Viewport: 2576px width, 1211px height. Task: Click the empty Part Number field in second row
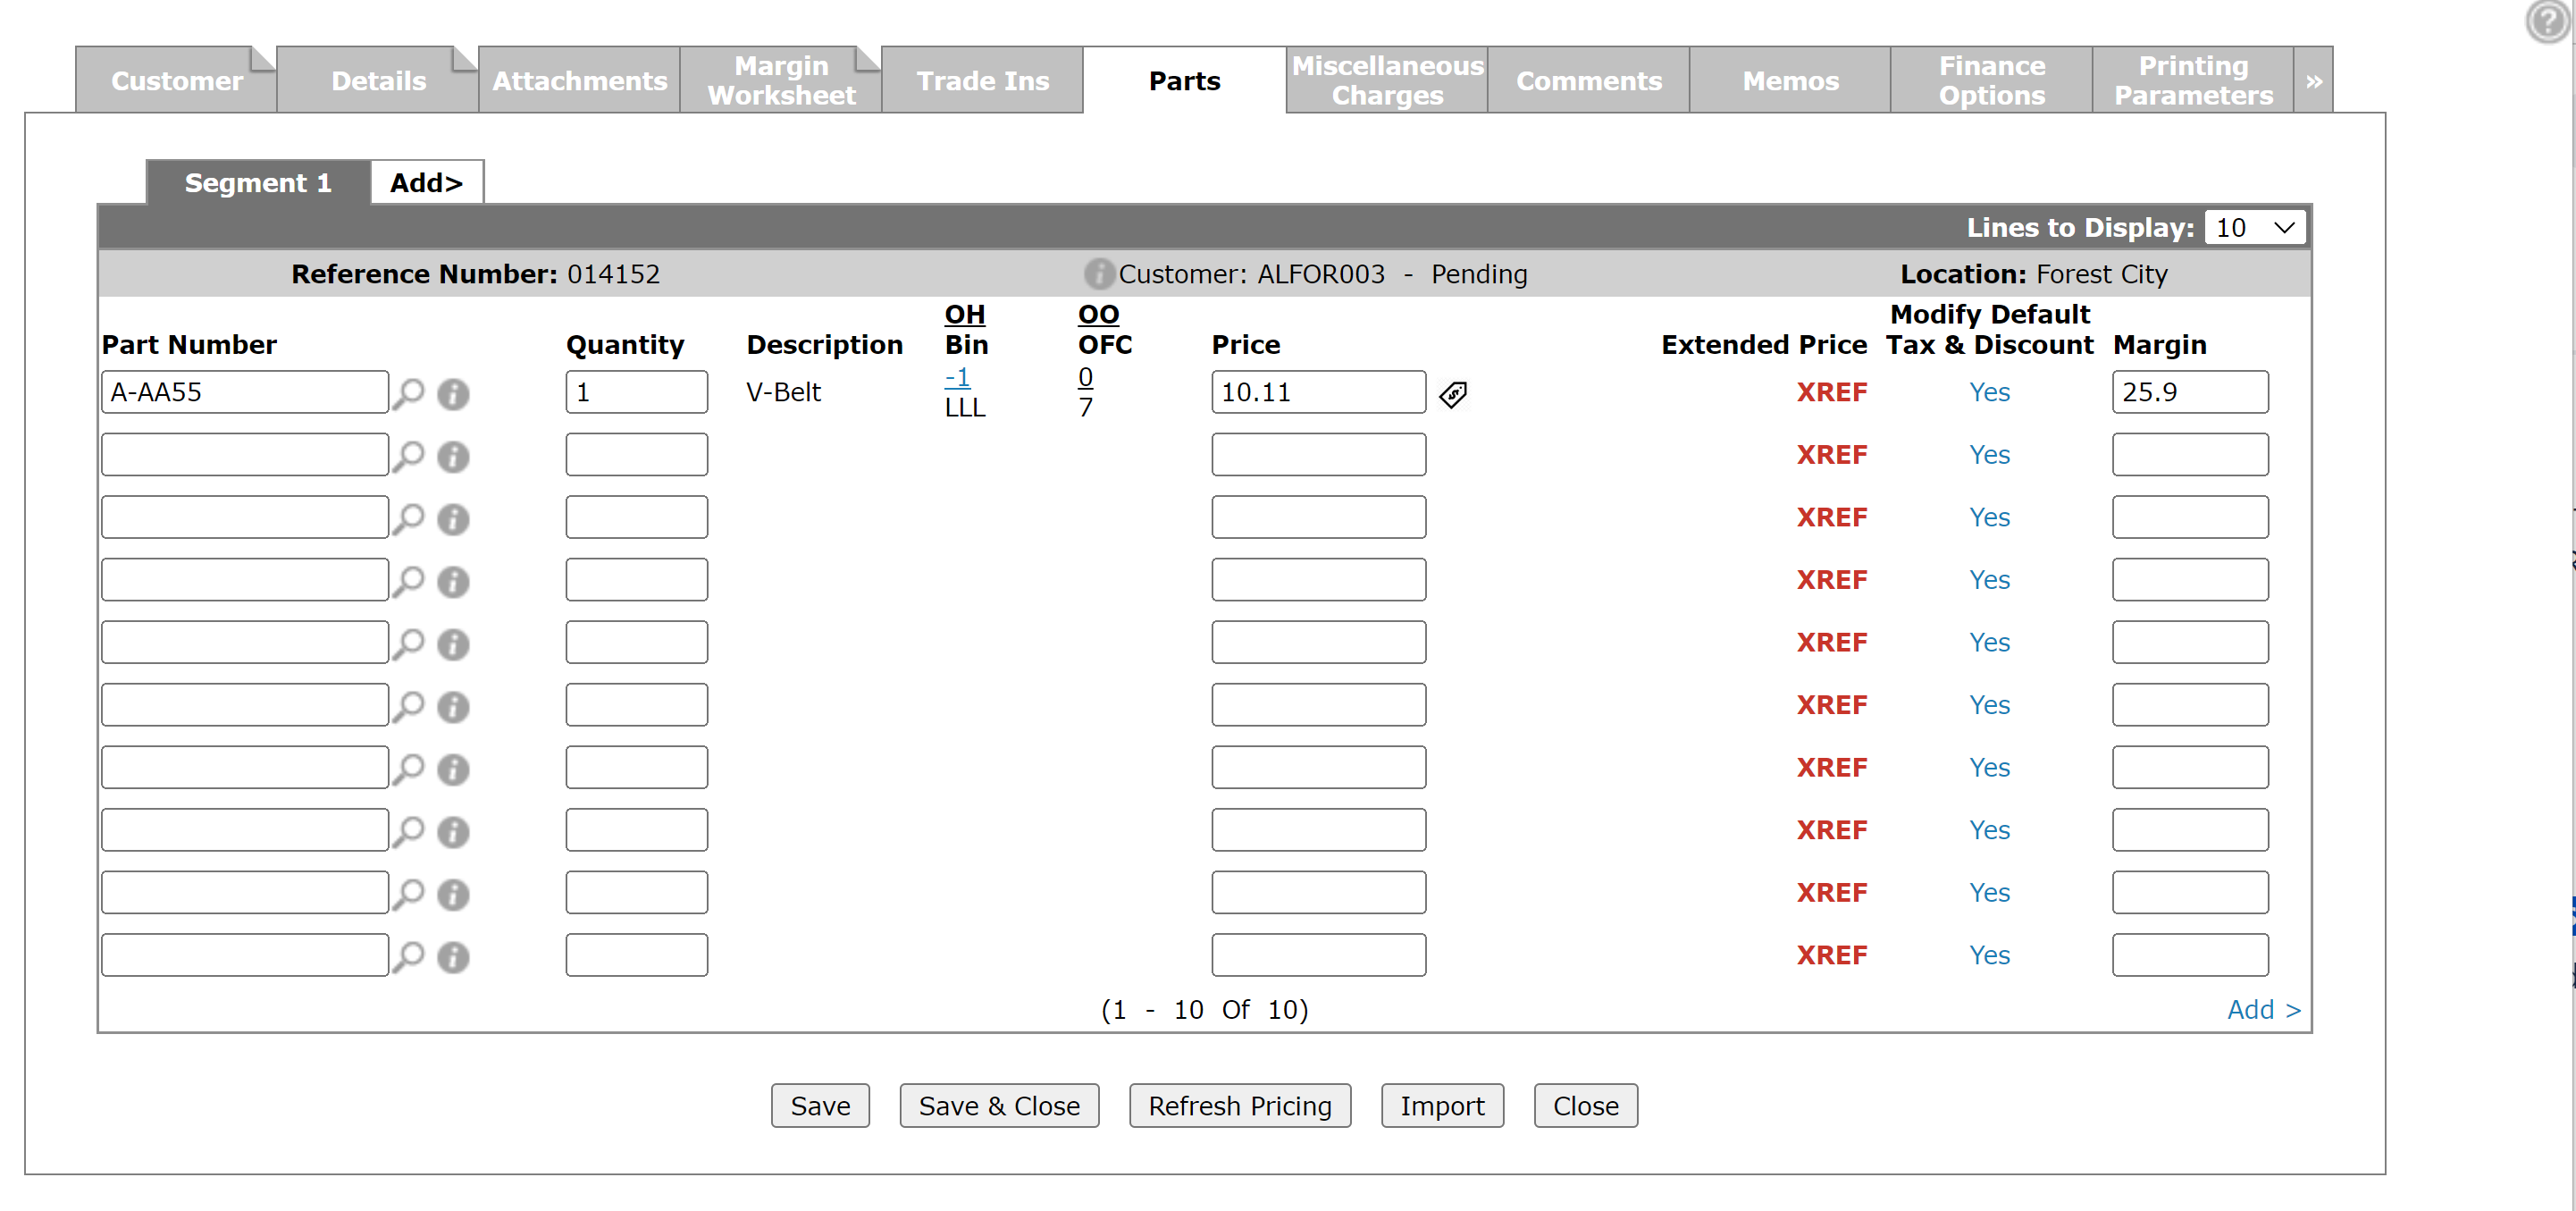pos(245,455)
